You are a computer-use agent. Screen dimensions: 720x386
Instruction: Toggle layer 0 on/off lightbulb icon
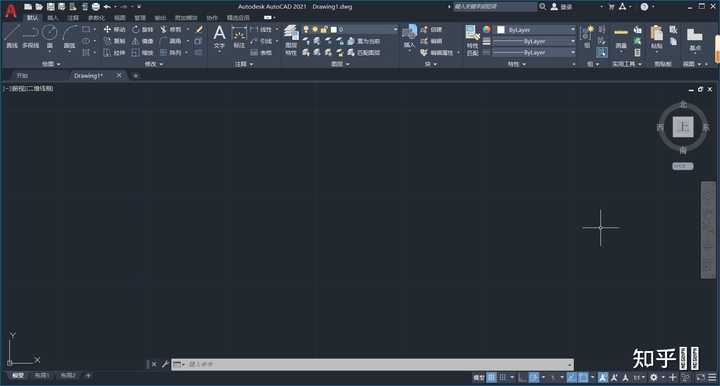coord(306,29)
